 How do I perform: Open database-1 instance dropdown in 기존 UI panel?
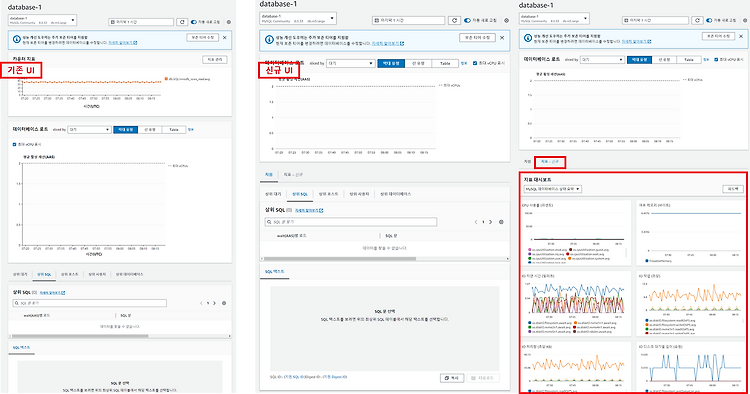coord(42,20)
